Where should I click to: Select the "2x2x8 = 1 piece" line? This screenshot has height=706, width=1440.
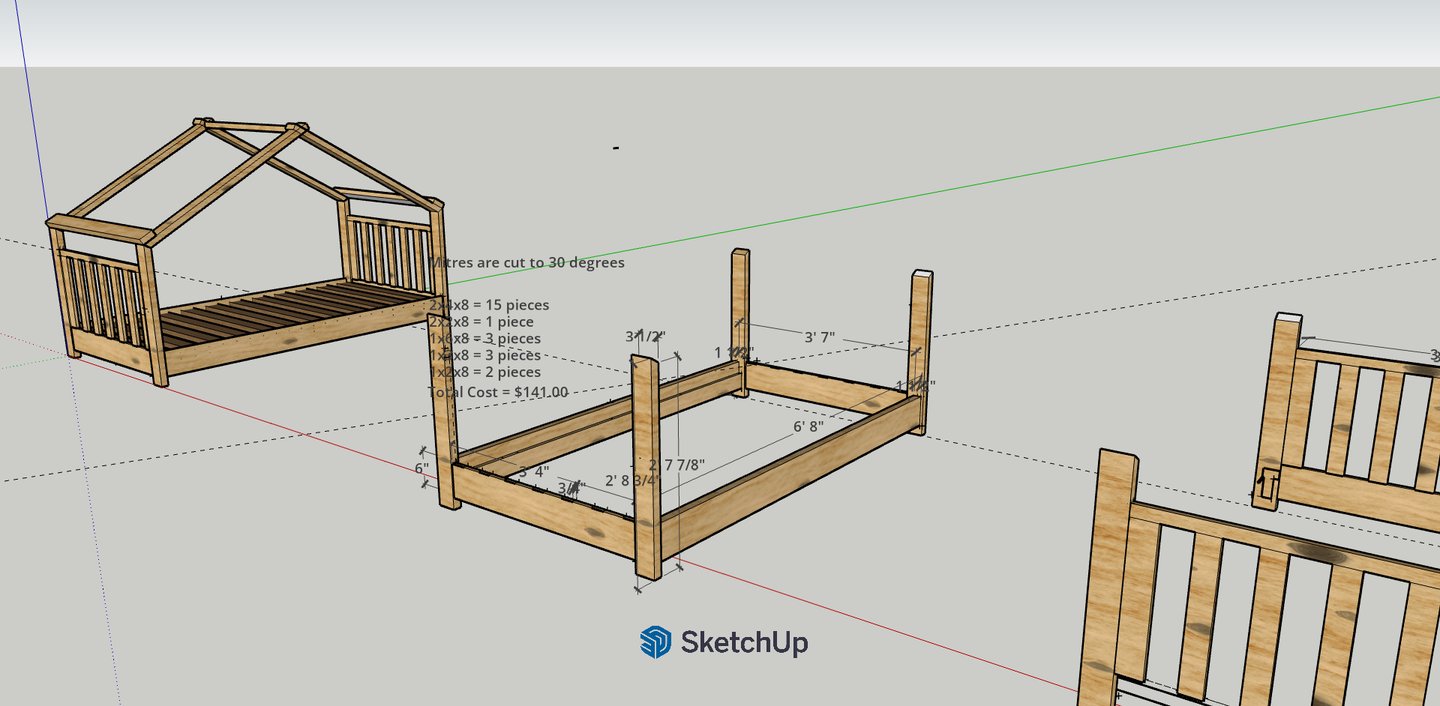pos(481,322)
